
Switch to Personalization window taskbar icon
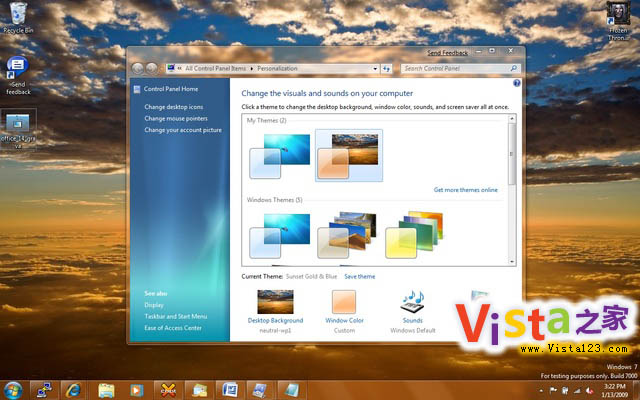point(292,391)
